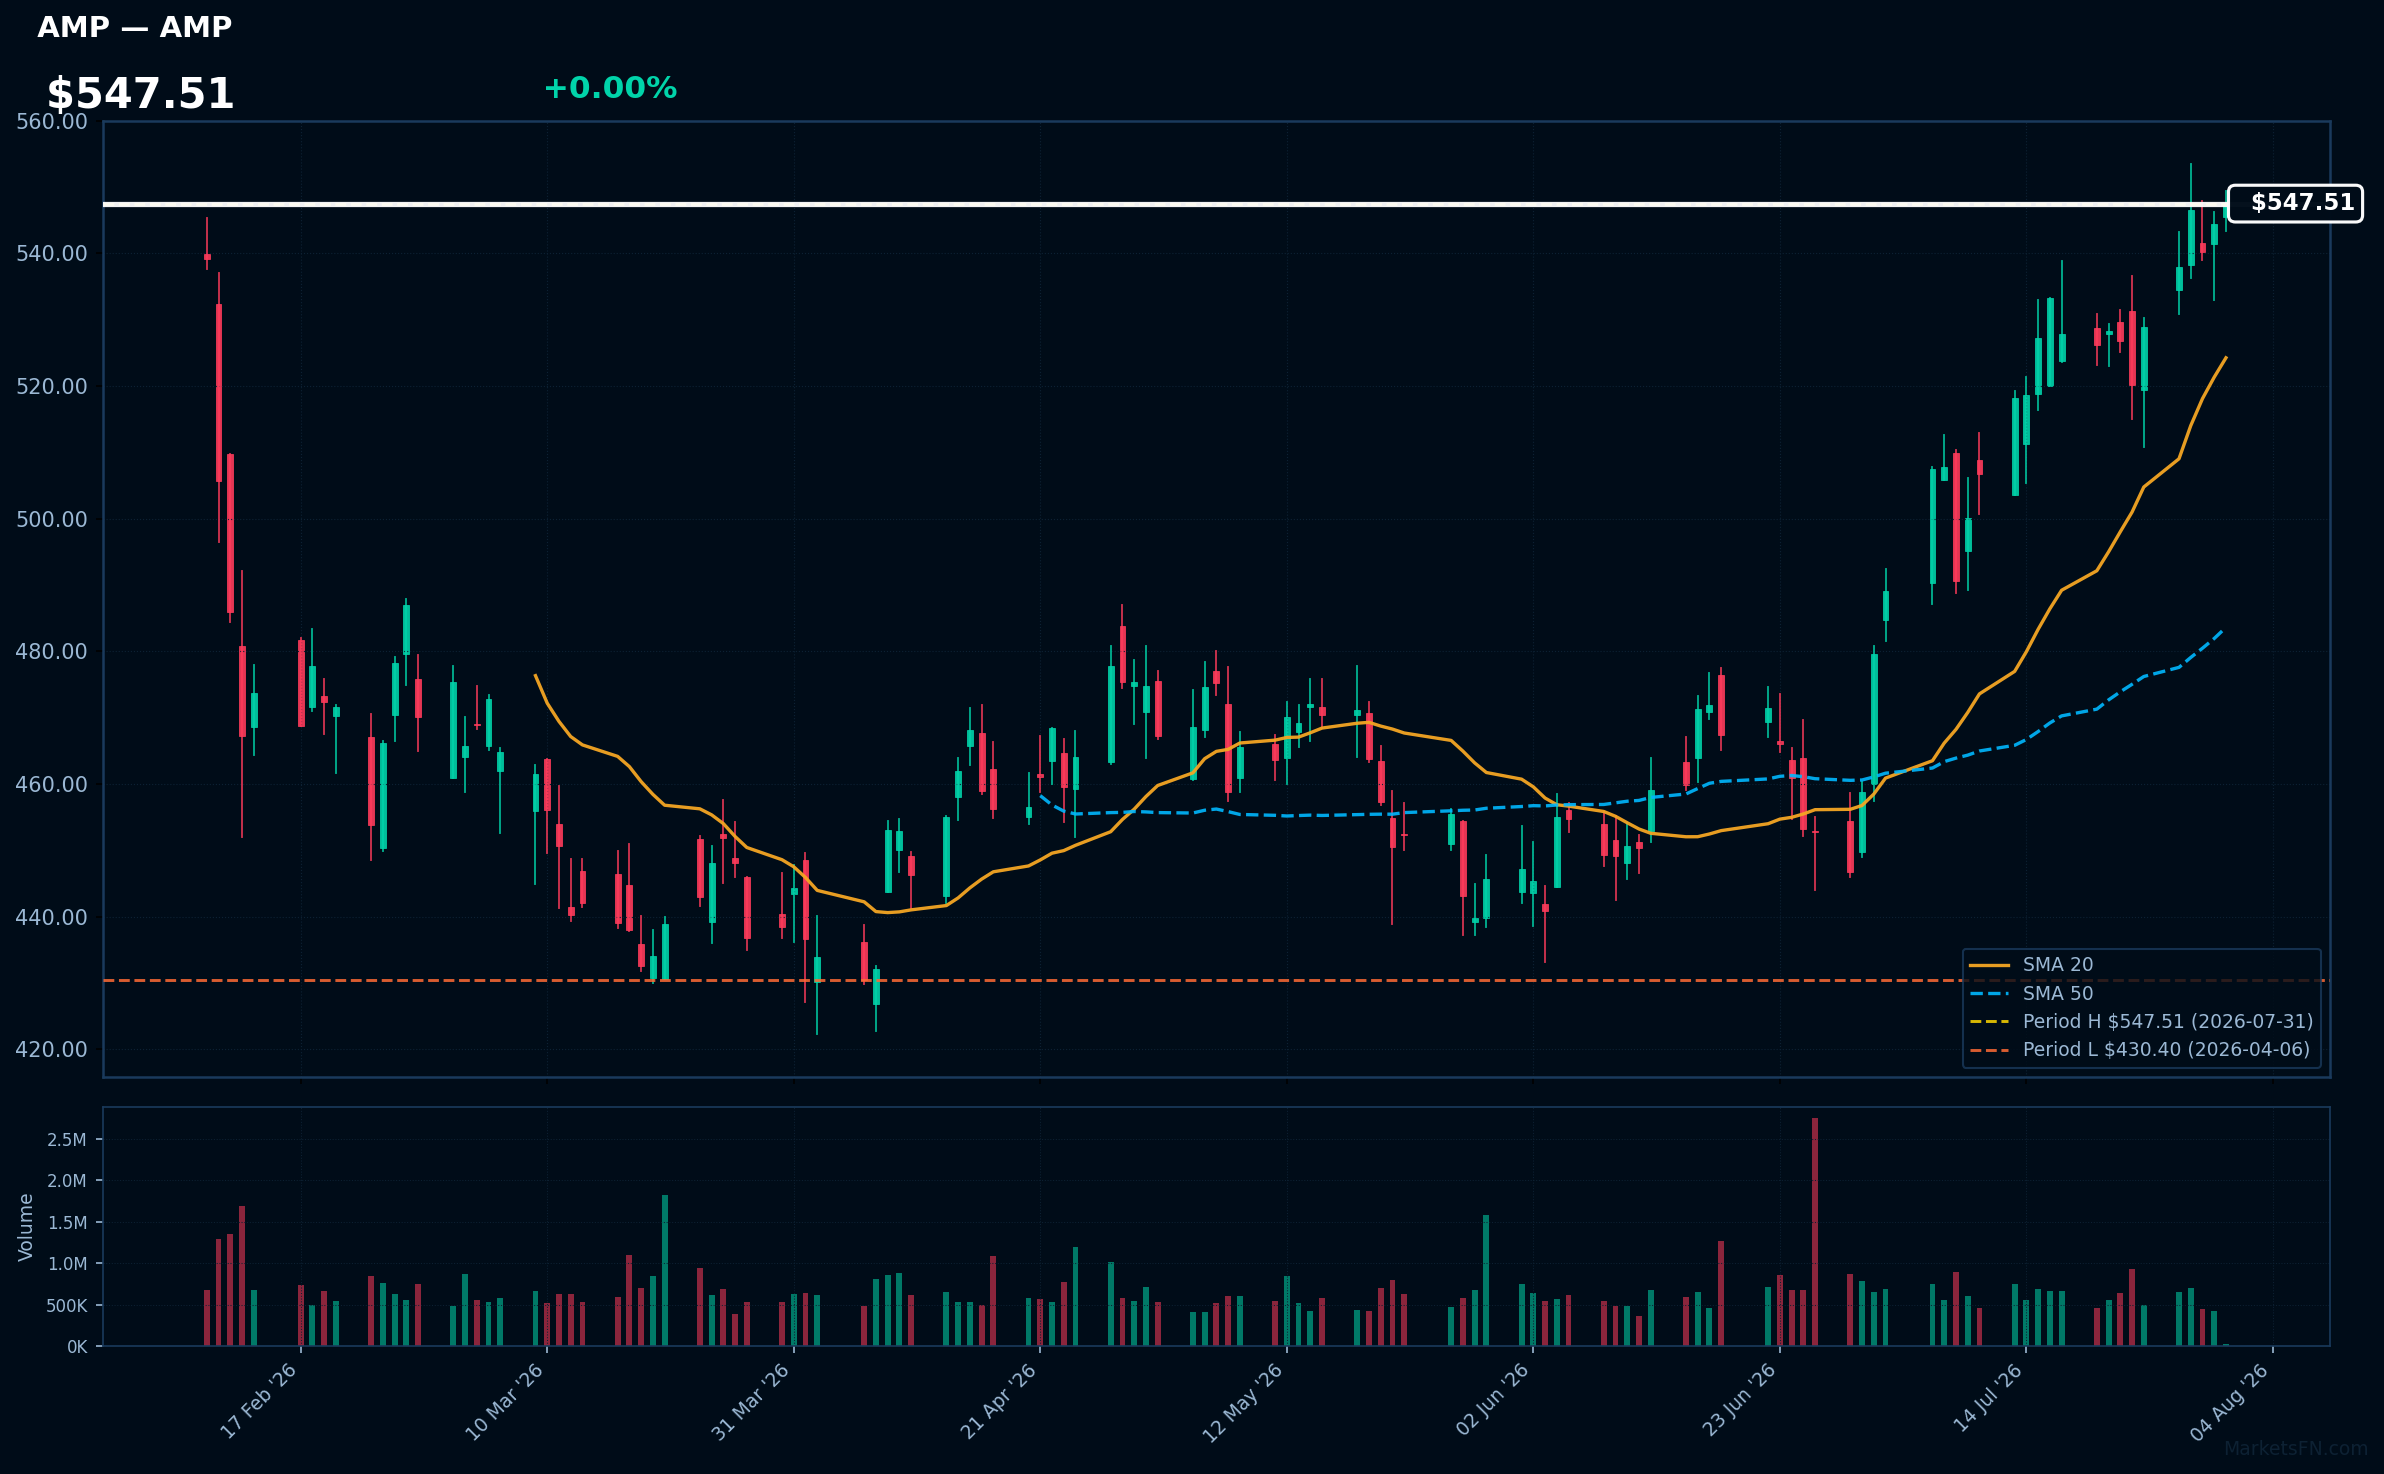The height and width of the screenshot is (1474, 2384).
Task: Click the 560.00 price axis label
Action: 52,122
